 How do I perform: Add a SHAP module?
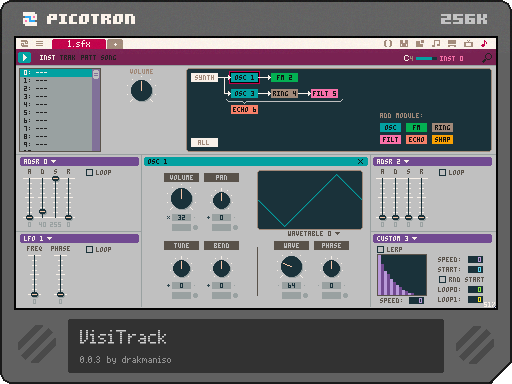pyautogui.click(x=442, y=140)
